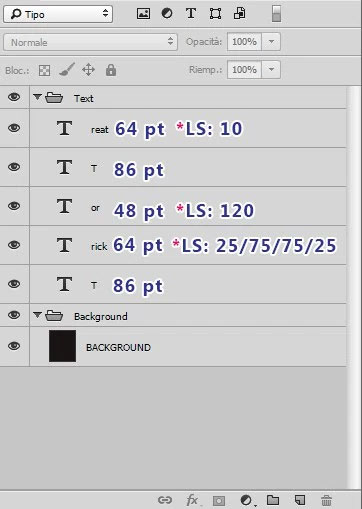Screen dimensions: 362x509
Task: Hide the BACKGROUND layer using its eye icon
Action: (14, 346)
